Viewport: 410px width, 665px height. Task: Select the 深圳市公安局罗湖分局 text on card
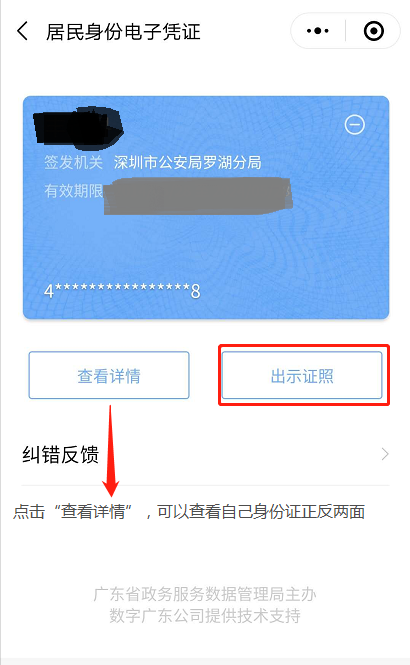pyautogui.click(x=187, y=162)
